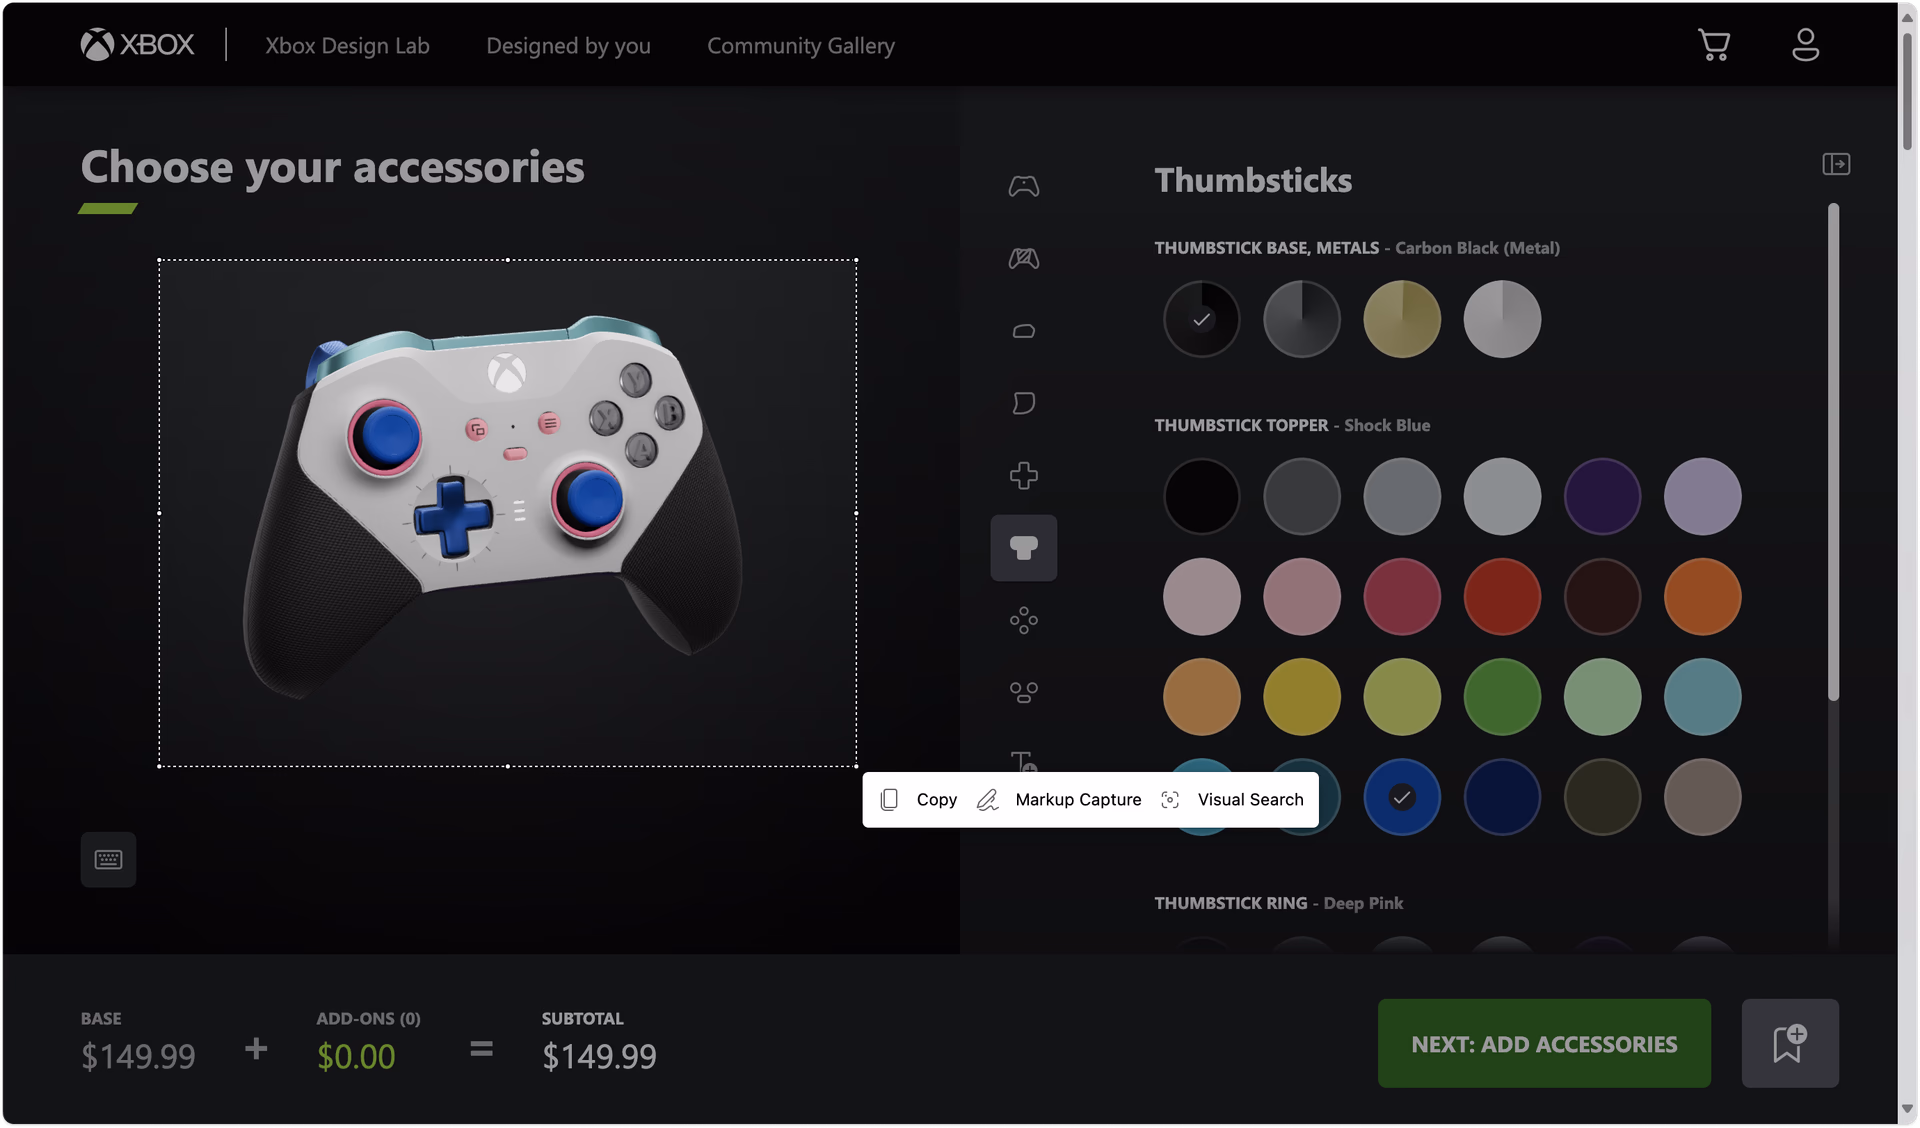Select the ABXY buttons category icon
Screen dimensions: 1920x1128
click(1023, 620)
